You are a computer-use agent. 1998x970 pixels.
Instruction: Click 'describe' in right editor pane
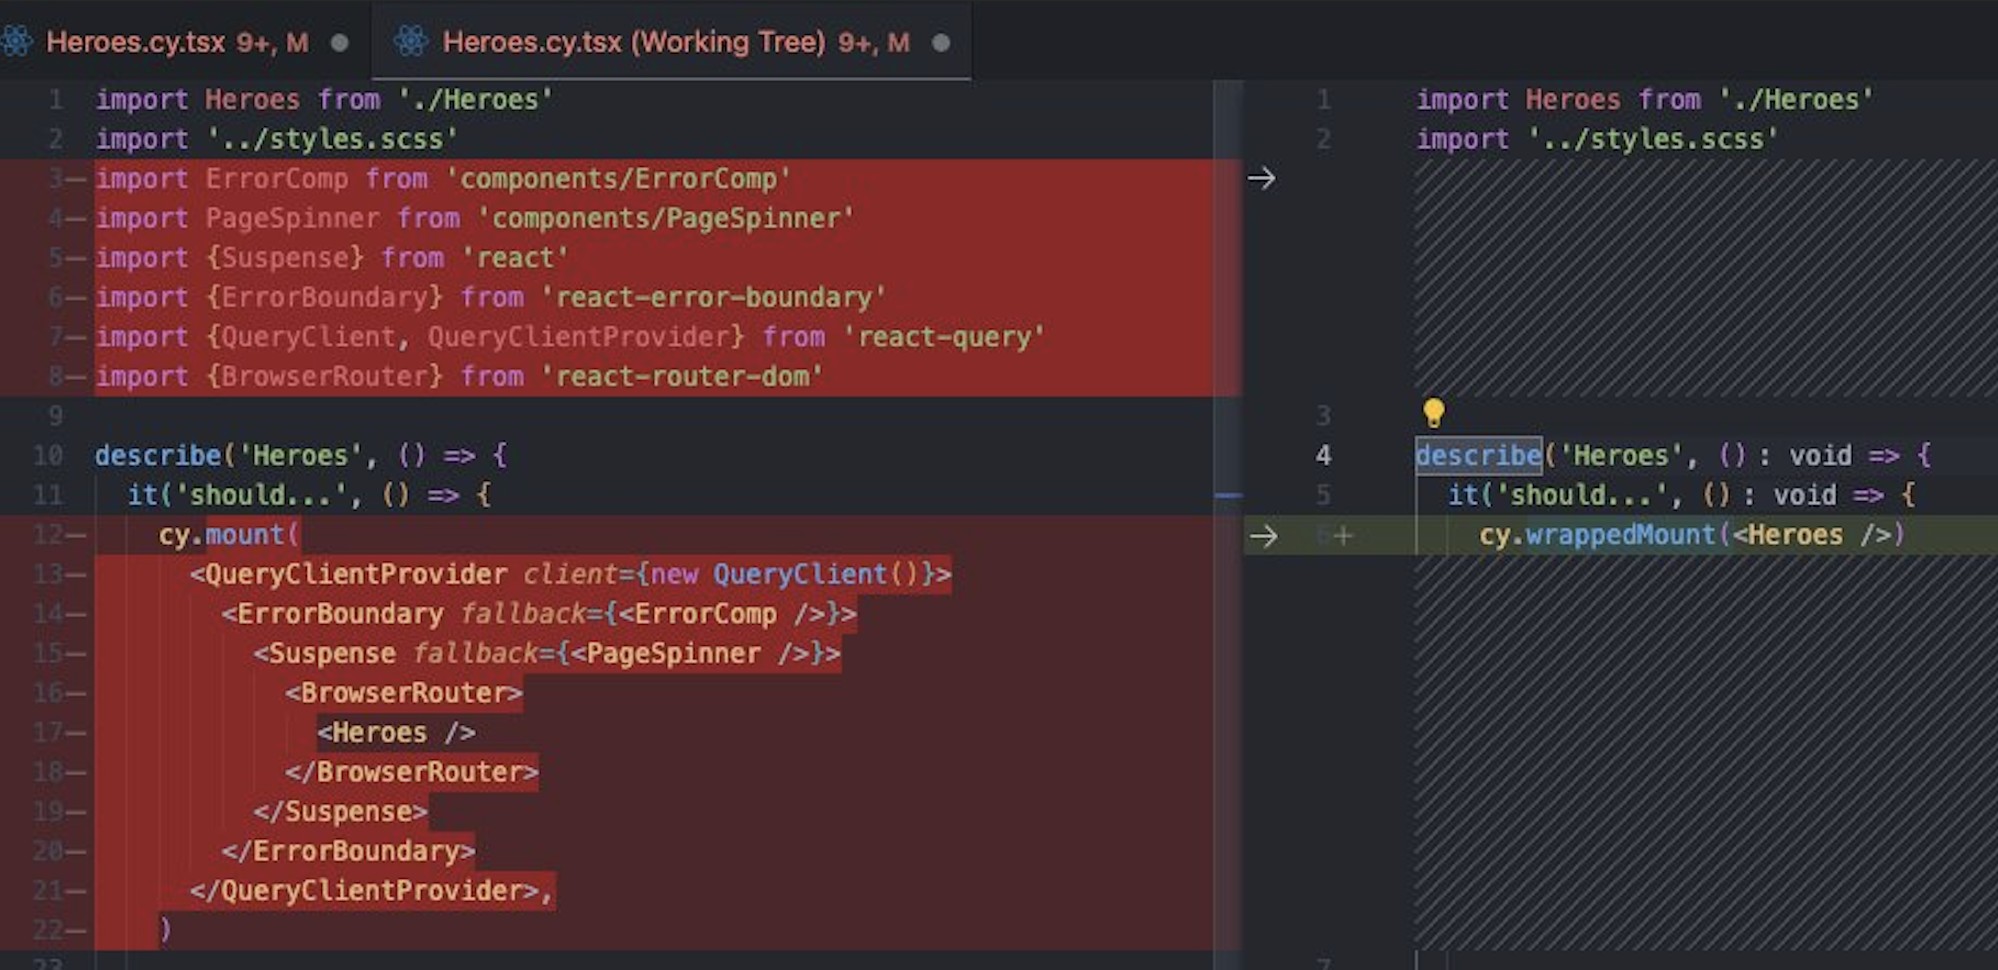[x=1478, y=455]
